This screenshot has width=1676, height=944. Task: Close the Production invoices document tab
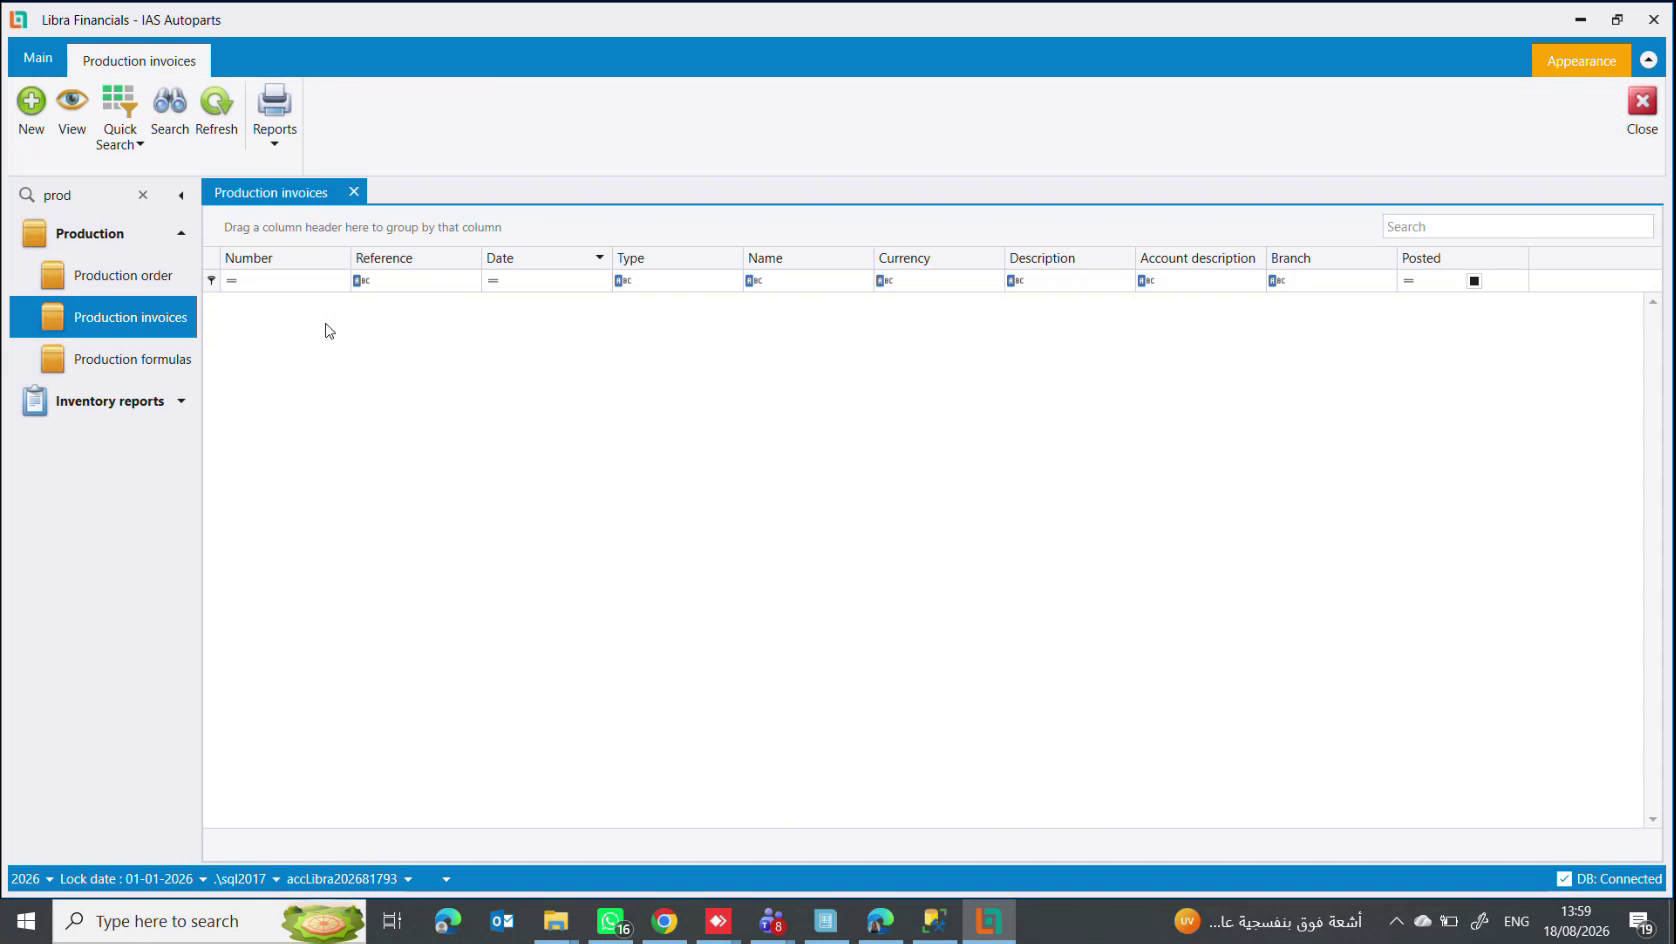353,192
